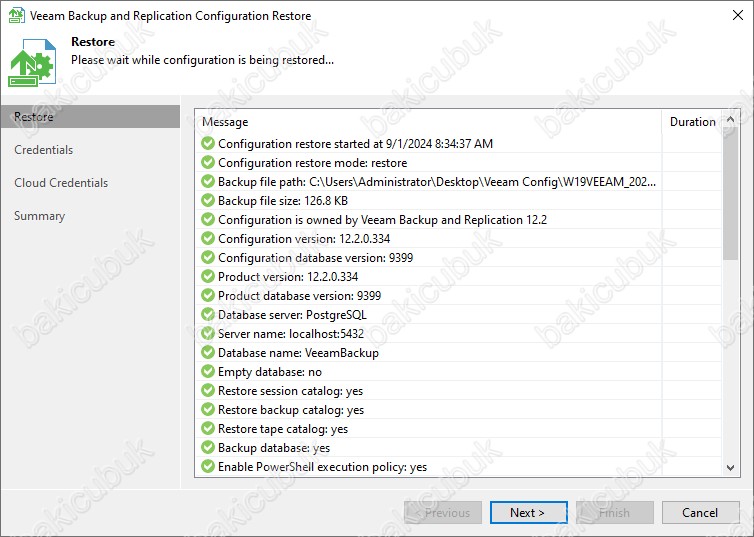Select row 'Empty database: no'

point(459,371)
